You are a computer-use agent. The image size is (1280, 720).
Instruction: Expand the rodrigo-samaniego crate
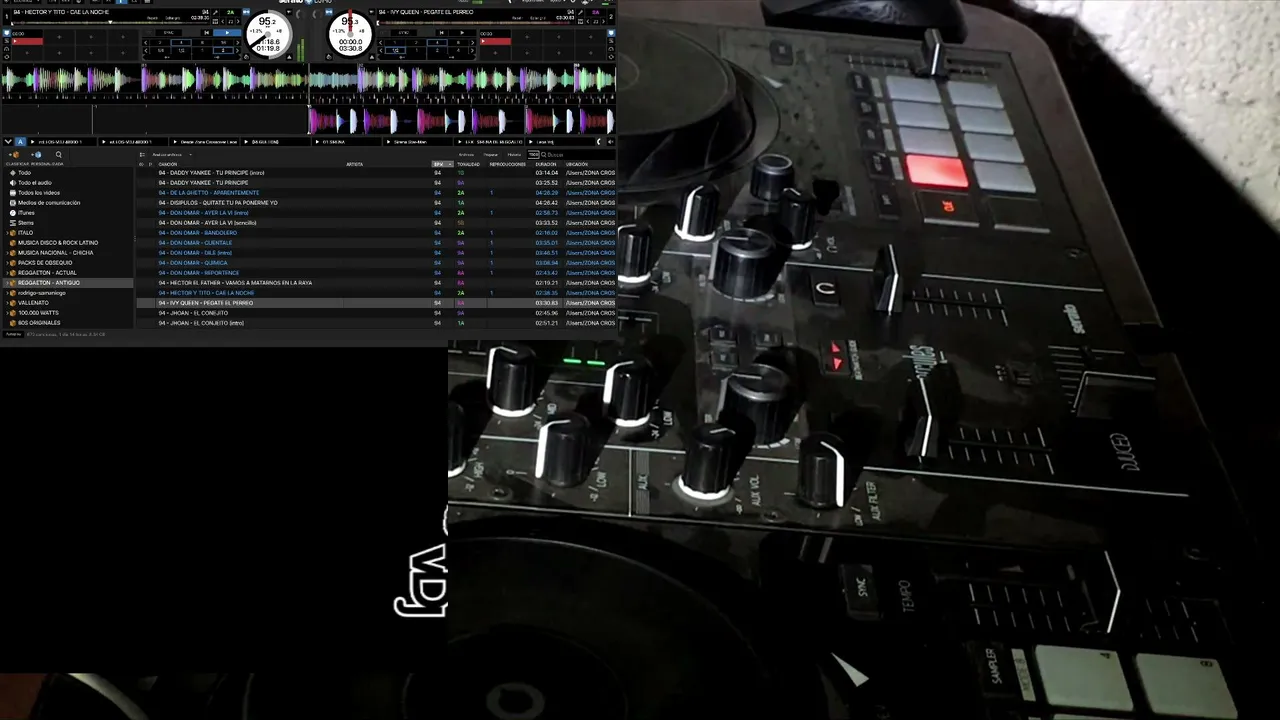tap(8, 293)
